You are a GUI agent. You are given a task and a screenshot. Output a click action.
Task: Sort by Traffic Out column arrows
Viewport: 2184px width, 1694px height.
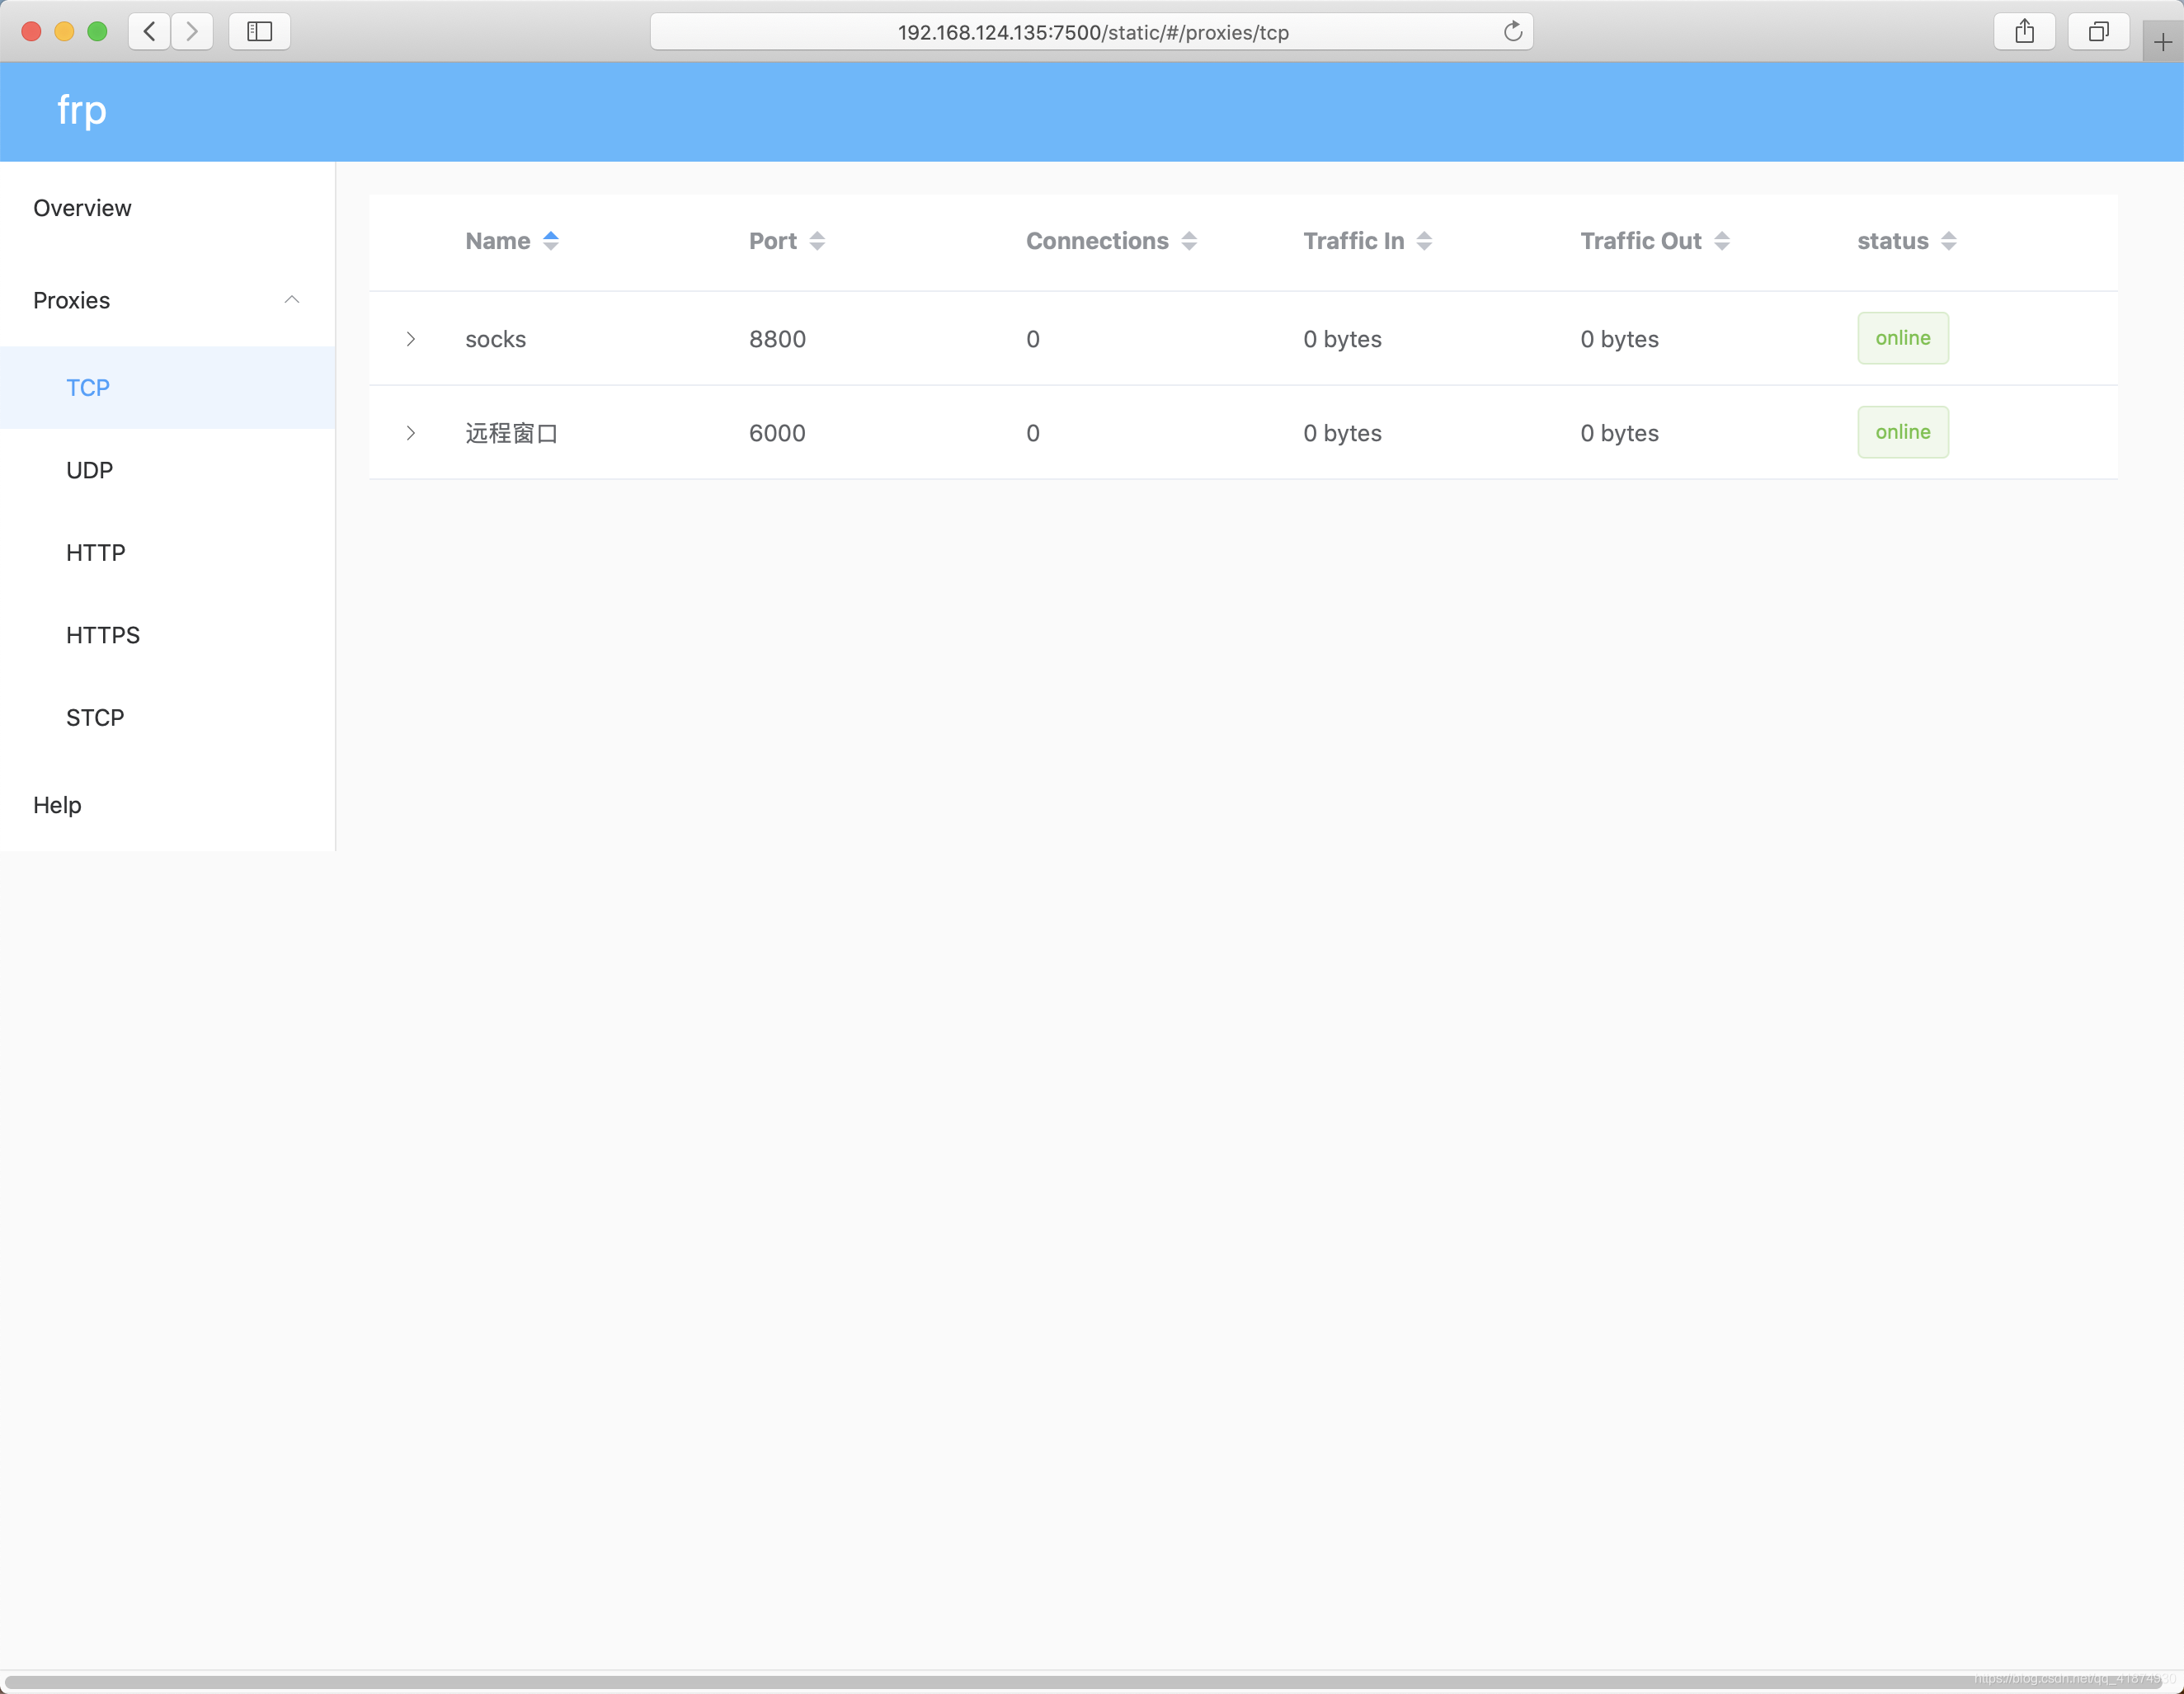[x=1720, y=241]
